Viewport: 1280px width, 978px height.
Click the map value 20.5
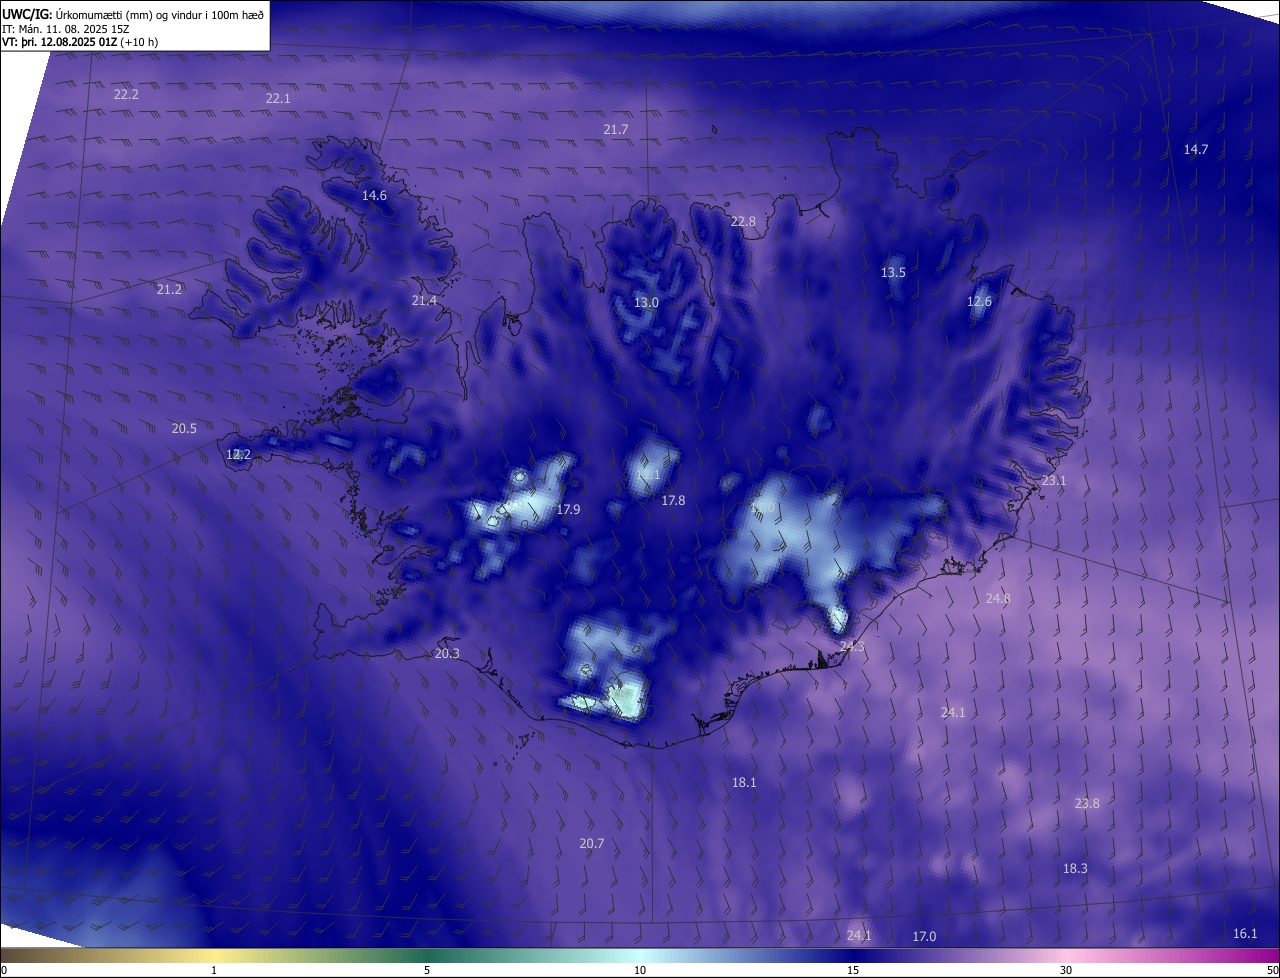pos(184,428)
